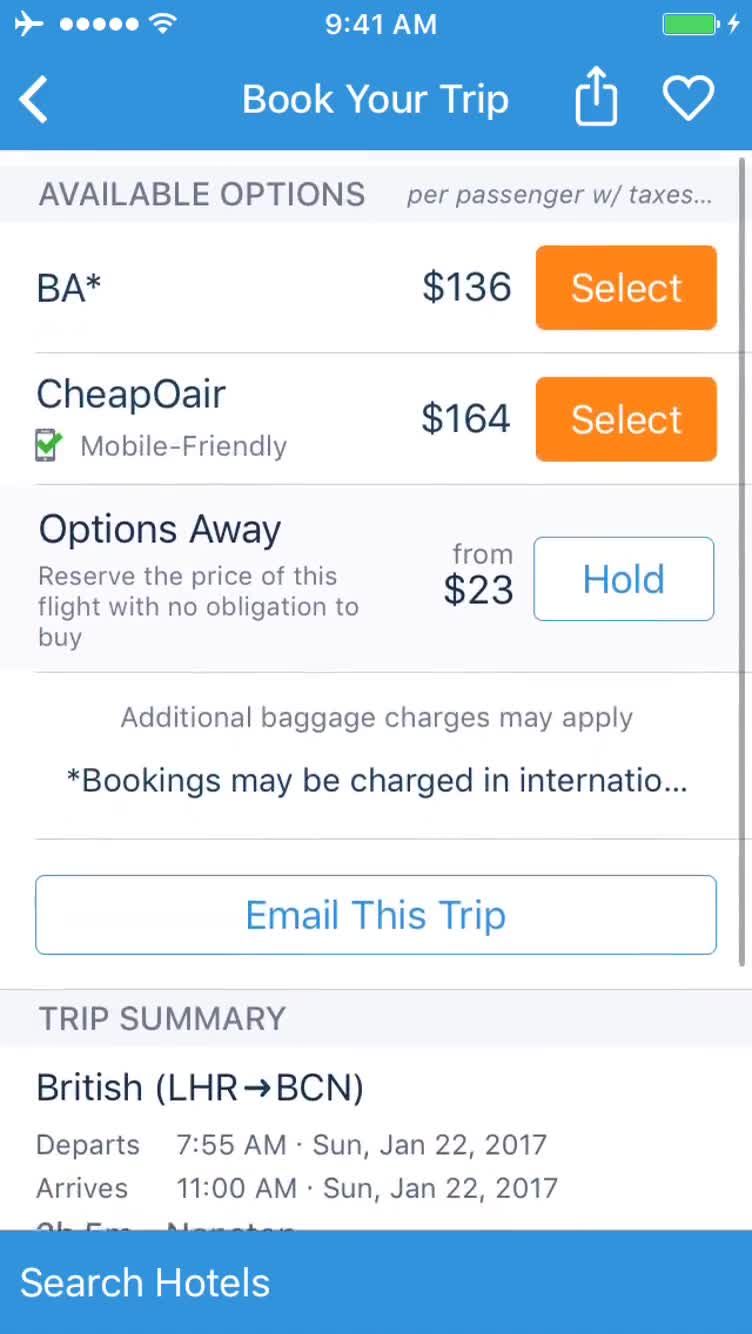Tap the Mobile-Friendly phone checkmark icon
This screenshot has height=1334, width=752.
(x=48, y=446)
